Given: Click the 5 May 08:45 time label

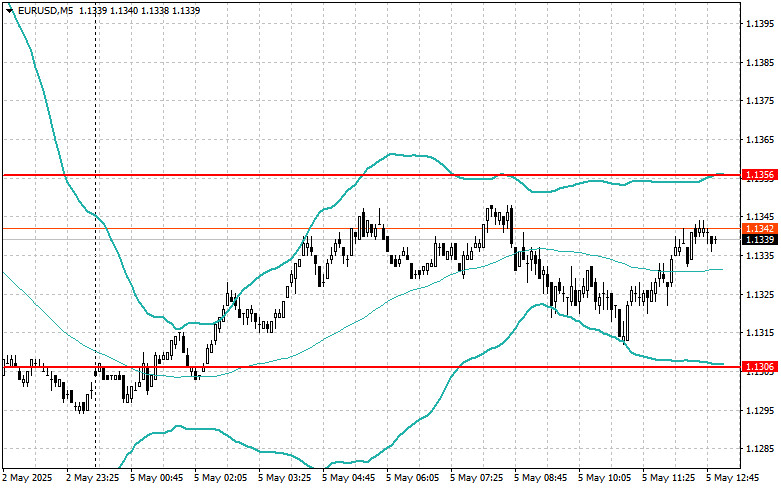Looking at the screenshot, I should click(541, 478).
